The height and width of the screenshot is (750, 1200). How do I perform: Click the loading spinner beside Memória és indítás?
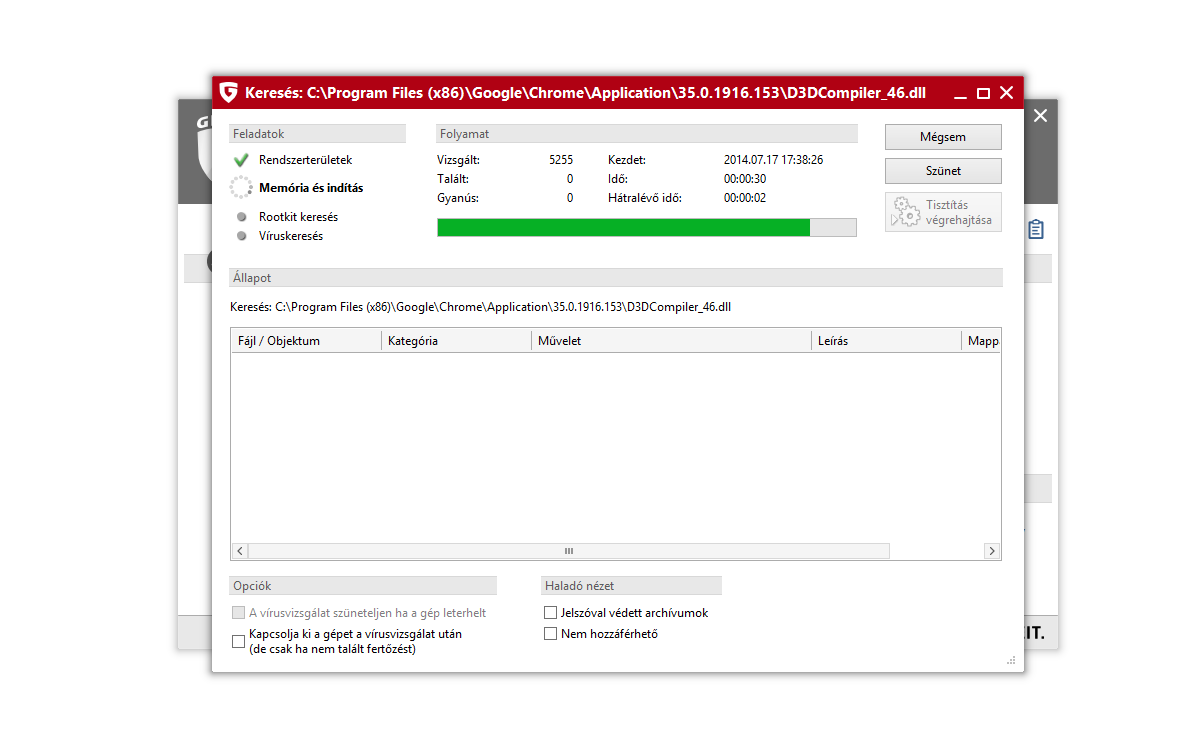click(240, 187)
